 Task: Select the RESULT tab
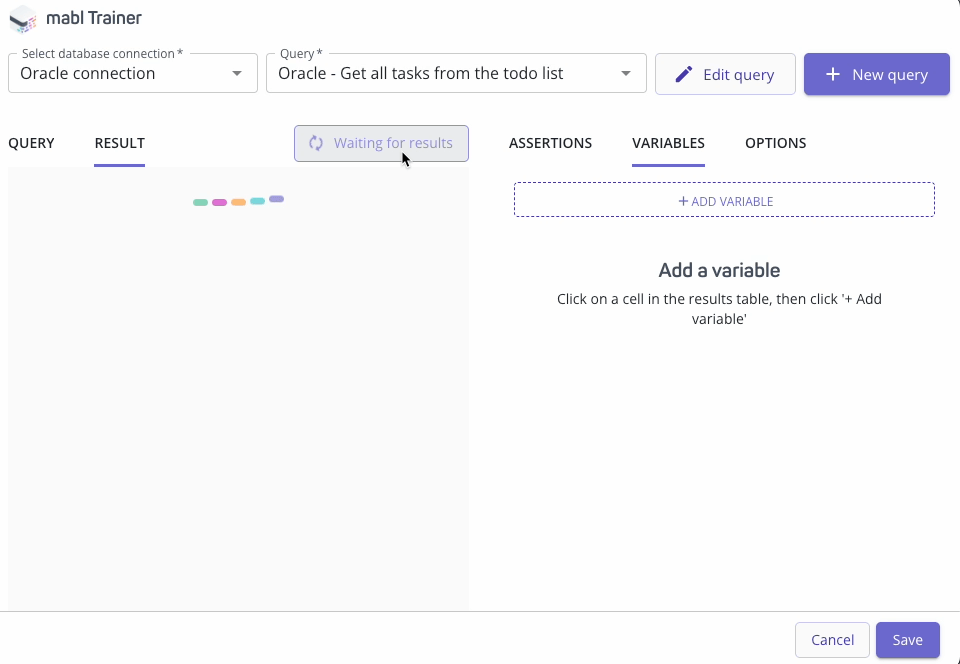(x=119, y=143)
